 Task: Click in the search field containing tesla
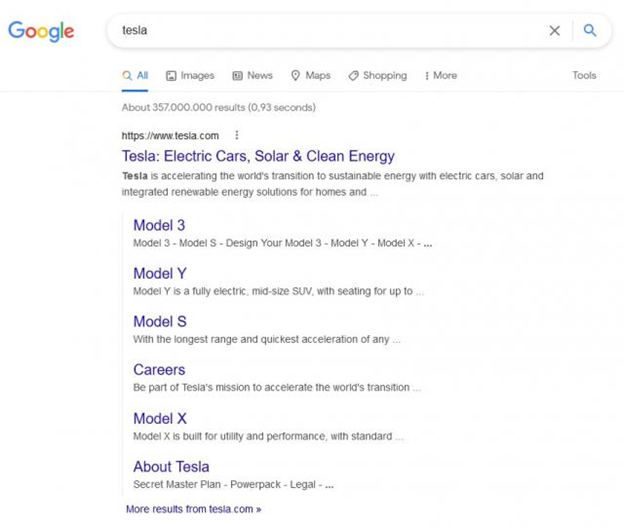click(326, 31)
